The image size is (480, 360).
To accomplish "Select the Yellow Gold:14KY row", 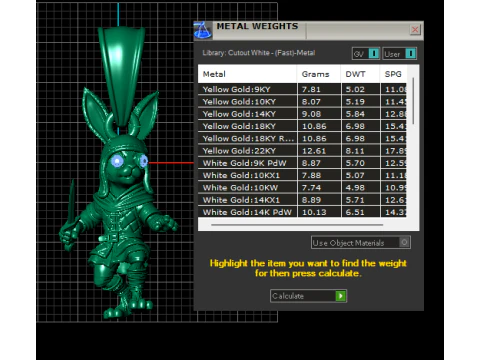I will (x=302, y=114).
